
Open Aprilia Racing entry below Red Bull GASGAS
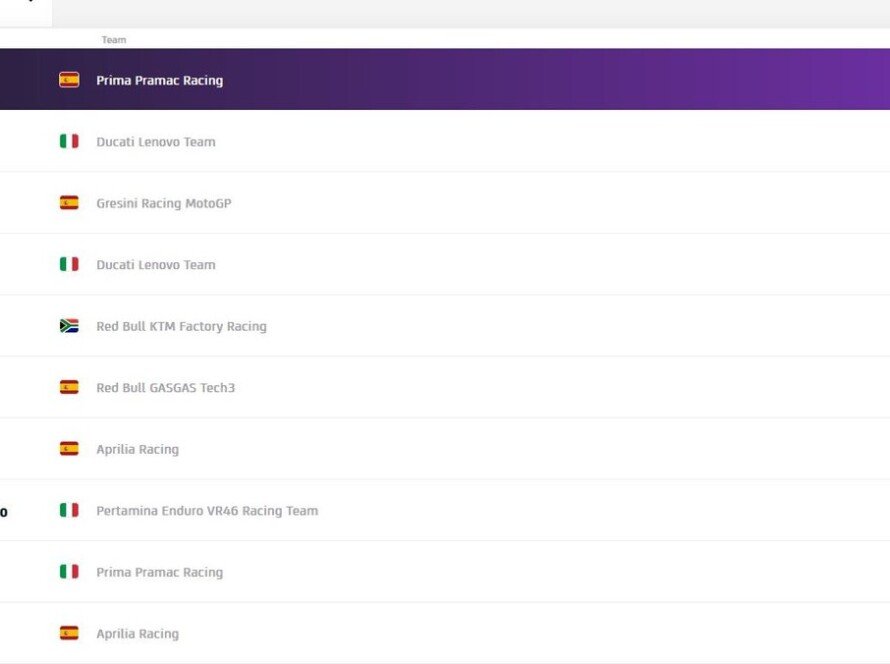(x=137, y=449)
